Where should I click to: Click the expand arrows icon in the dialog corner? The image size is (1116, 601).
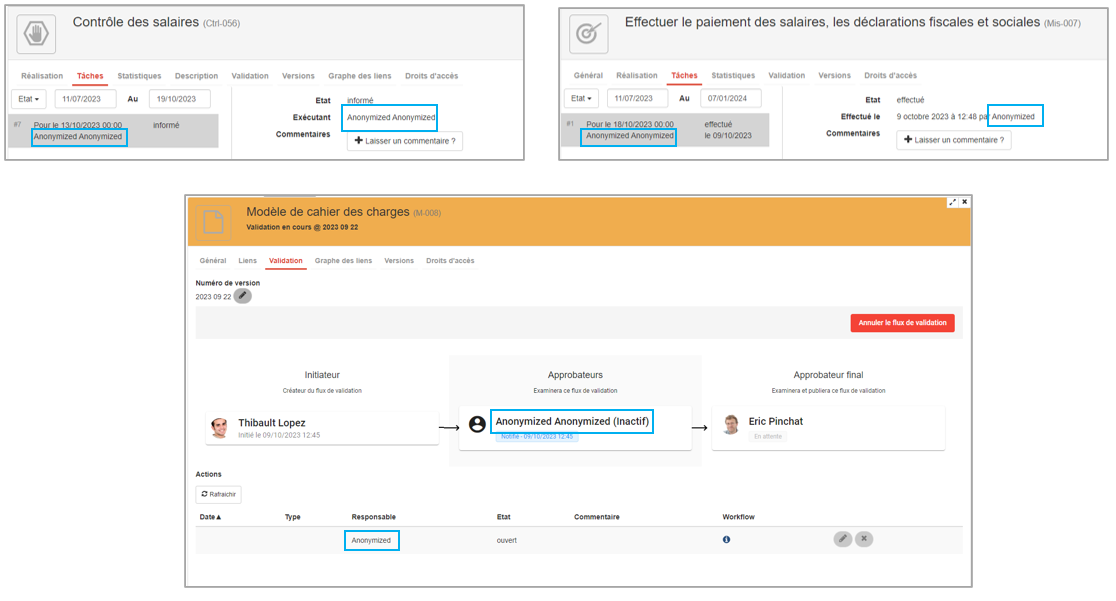951,202
